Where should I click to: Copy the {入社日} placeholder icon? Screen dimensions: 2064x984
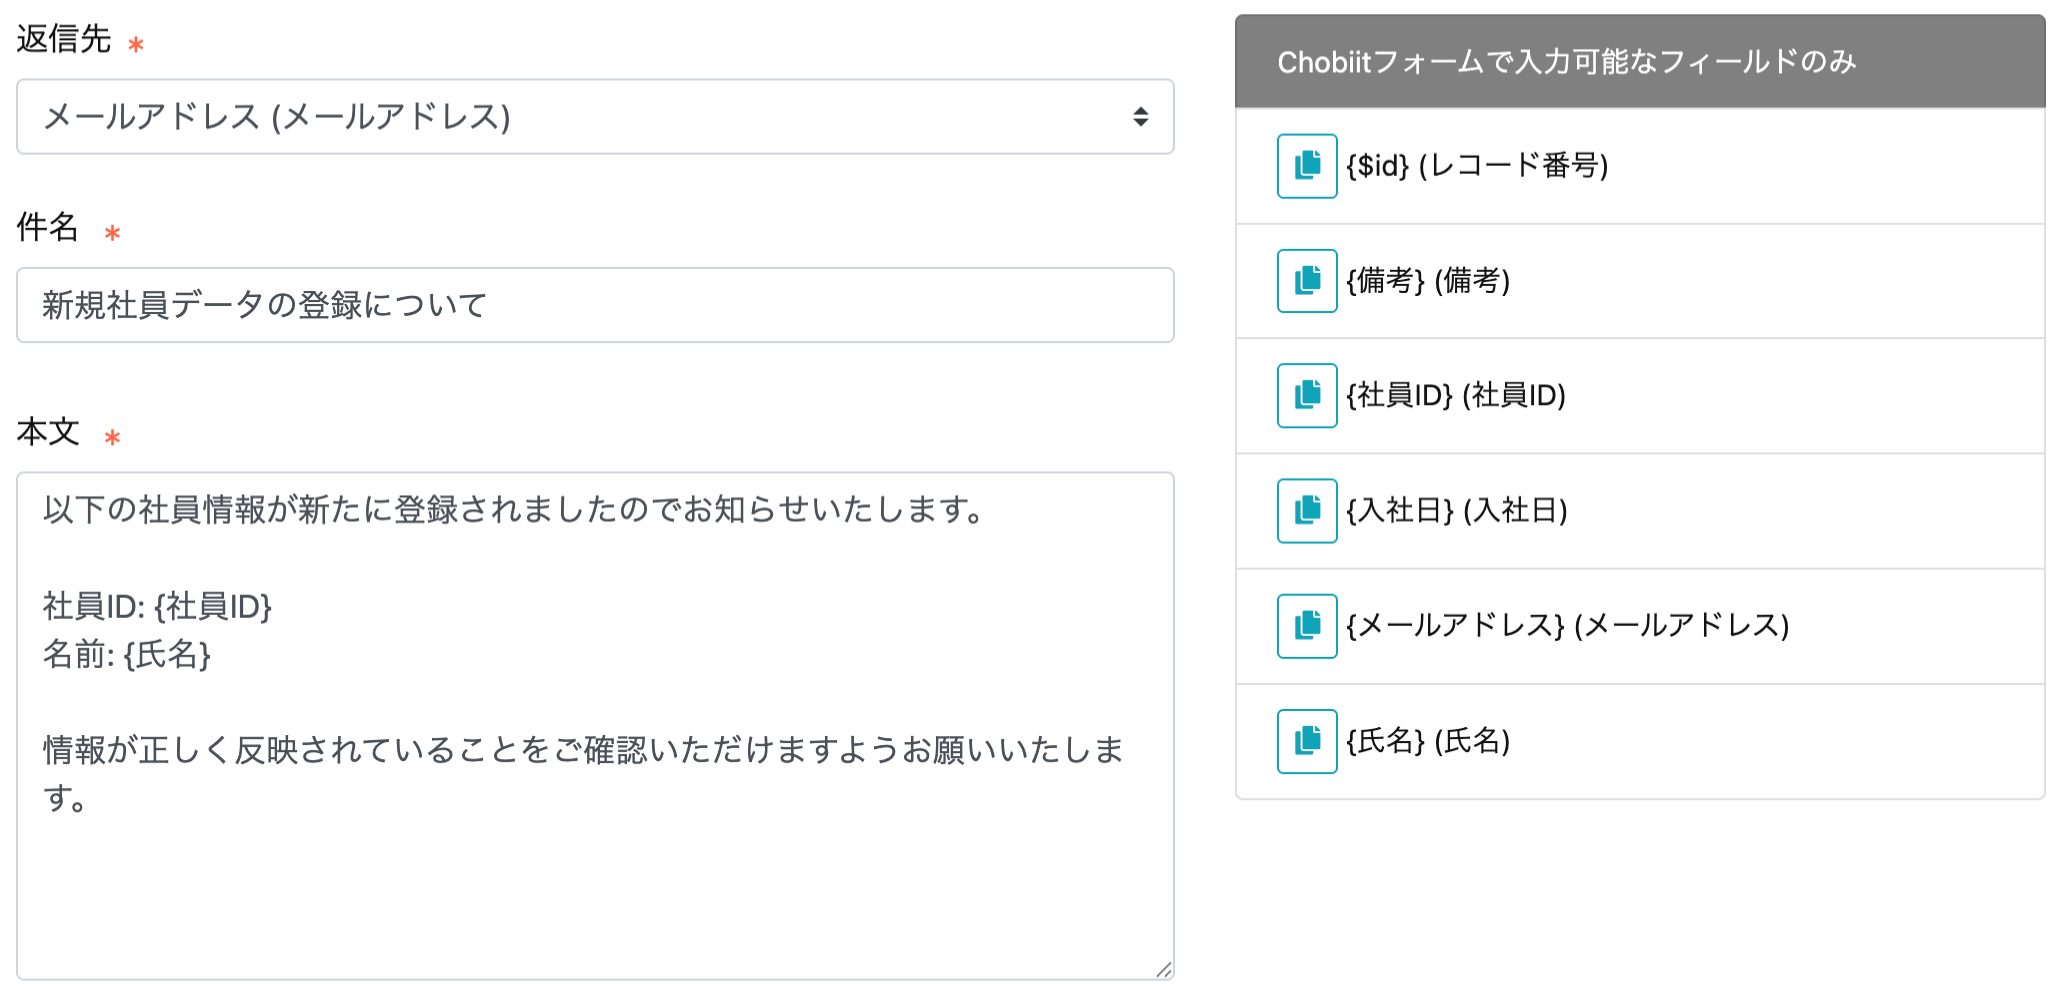coord(1307,511)
